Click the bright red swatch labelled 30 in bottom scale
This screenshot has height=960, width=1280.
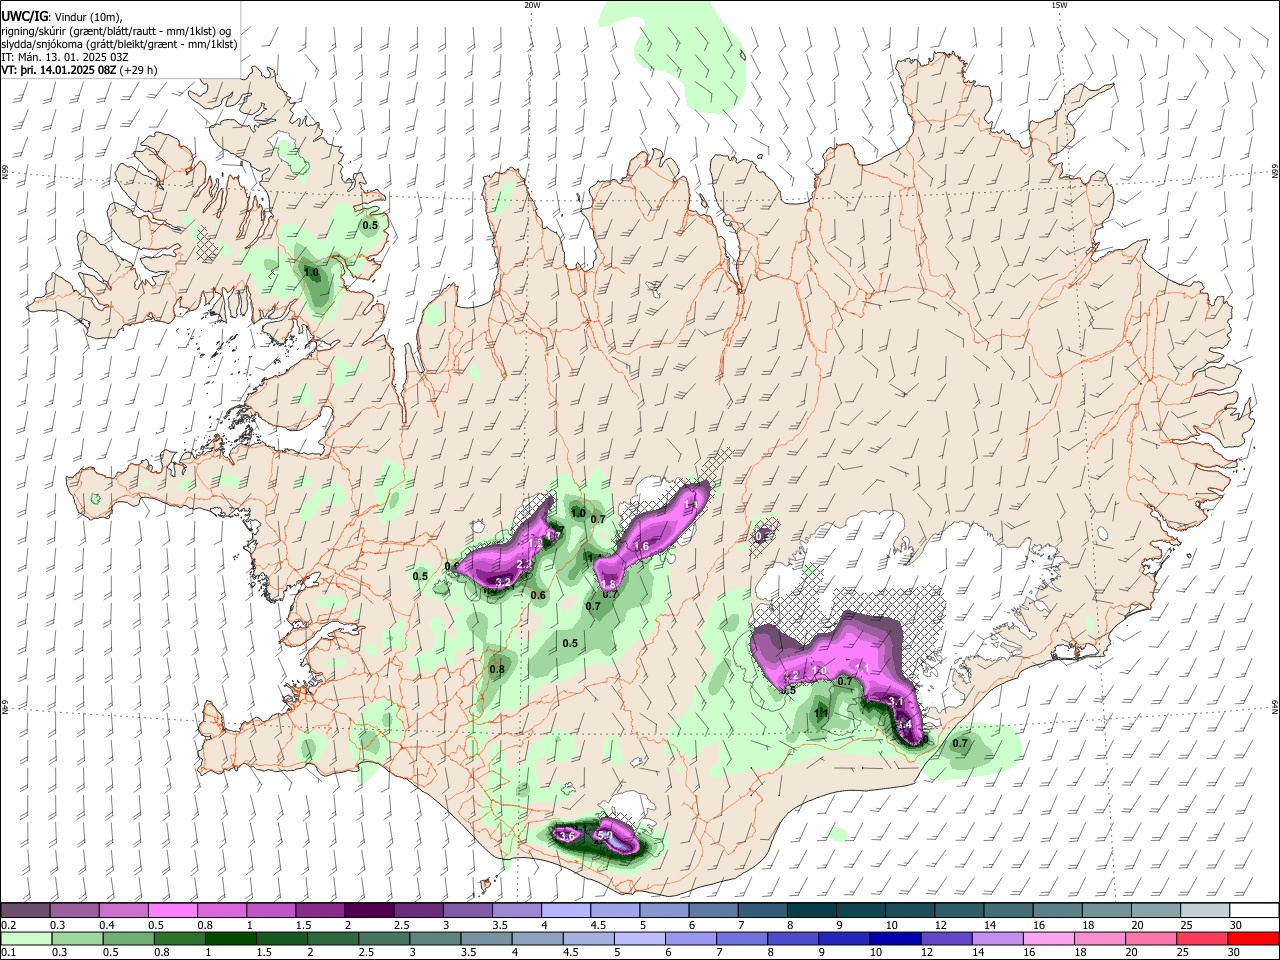[1253, 938]
